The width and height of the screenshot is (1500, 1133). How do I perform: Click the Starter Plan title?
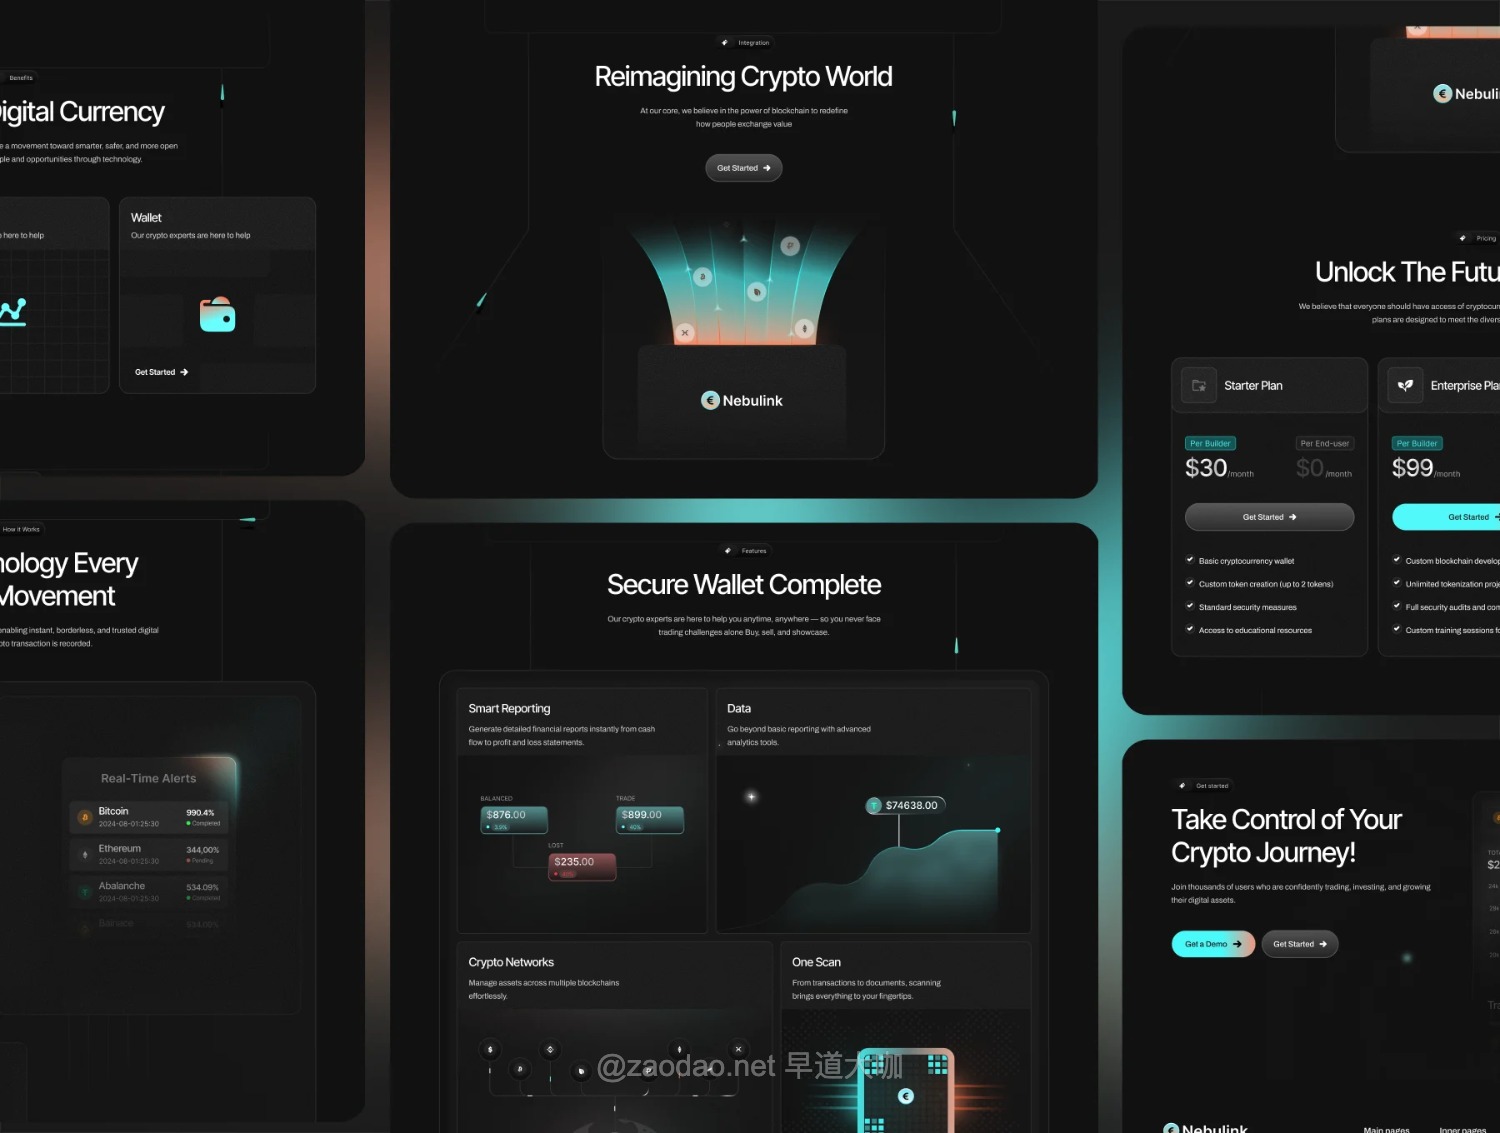point(1253,385)
